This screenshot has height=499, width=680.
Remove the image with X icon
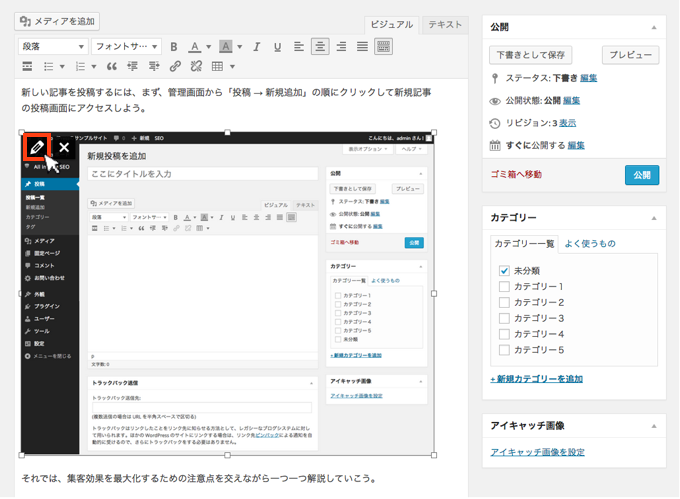click(x=64, y=147)
